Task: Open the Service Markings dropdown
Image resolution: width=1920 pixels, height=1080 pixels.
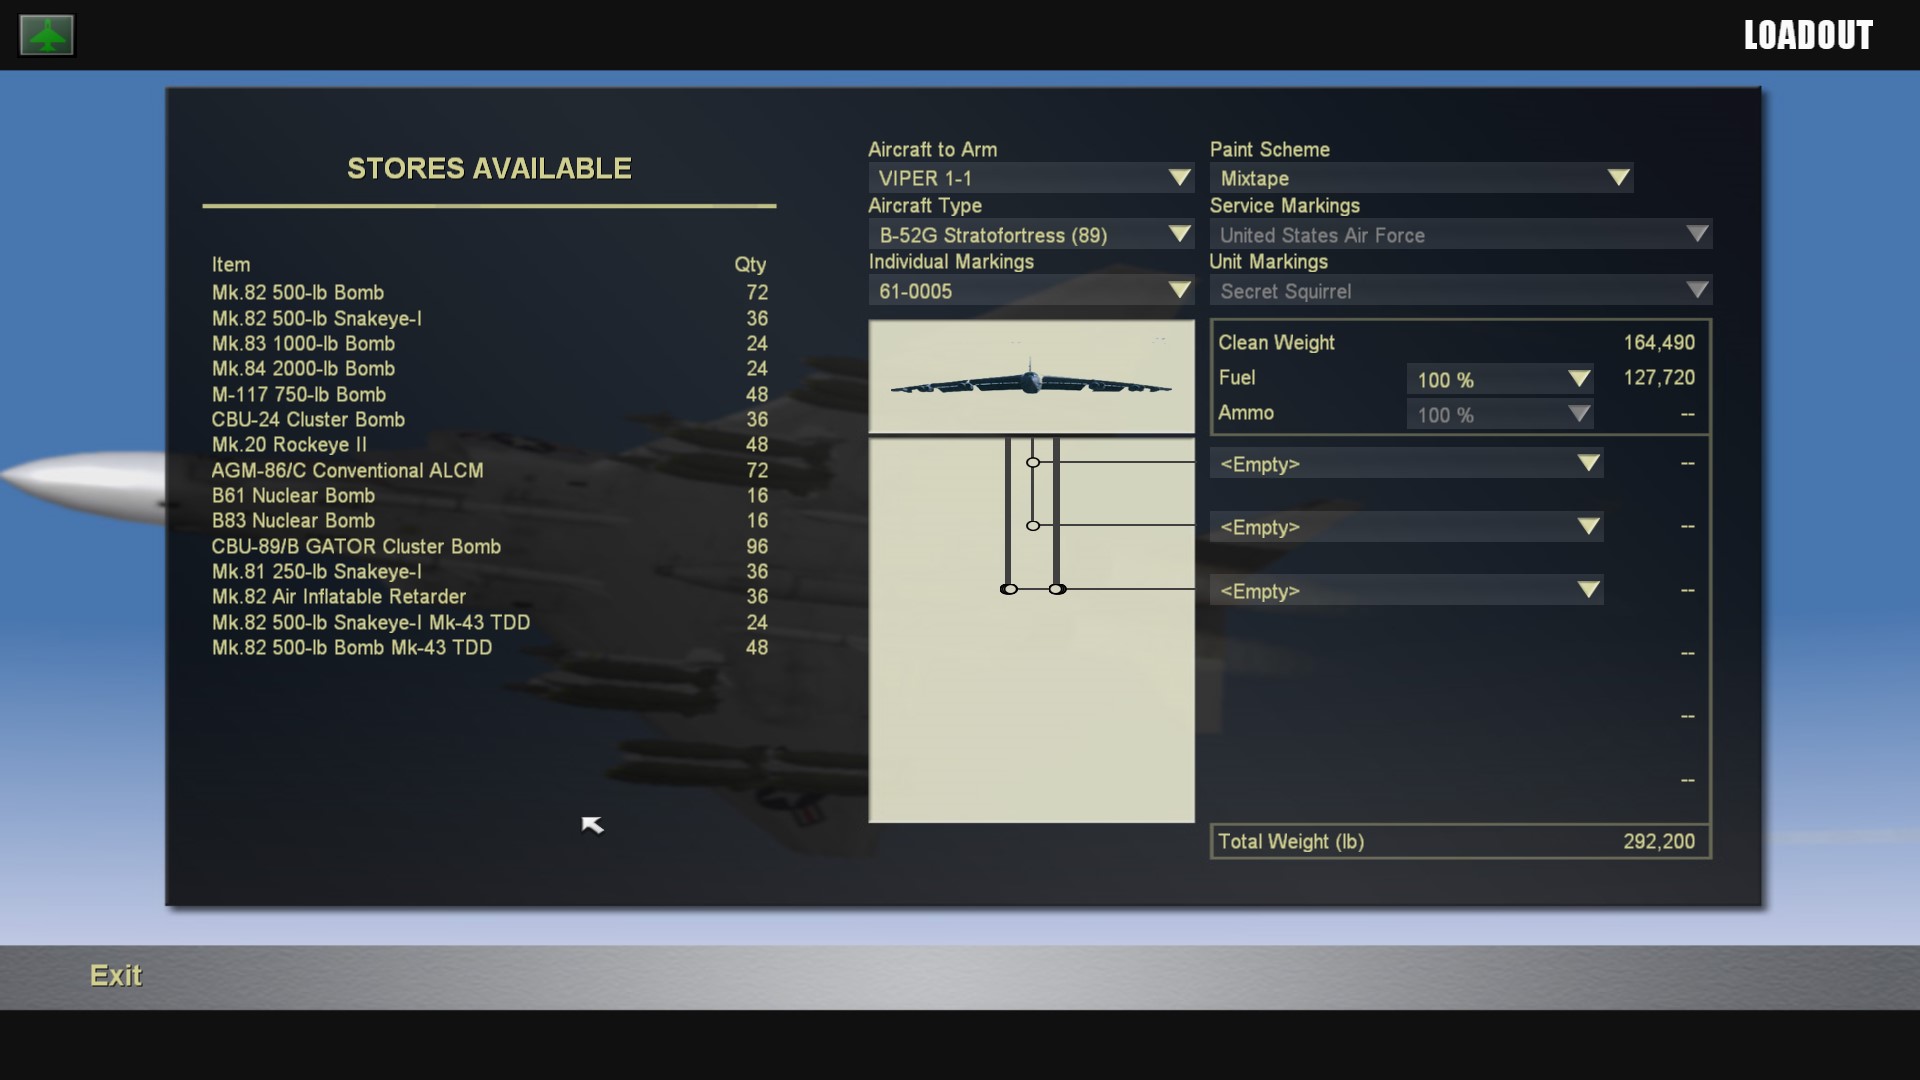Action: 1461,235
